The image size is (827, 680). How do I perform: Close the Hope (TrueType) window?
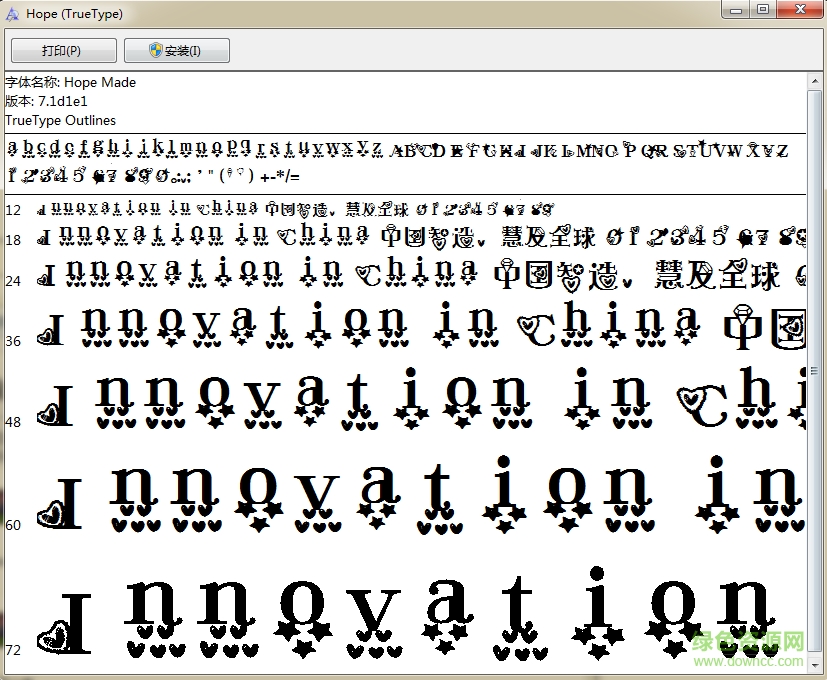click(800, 9)
